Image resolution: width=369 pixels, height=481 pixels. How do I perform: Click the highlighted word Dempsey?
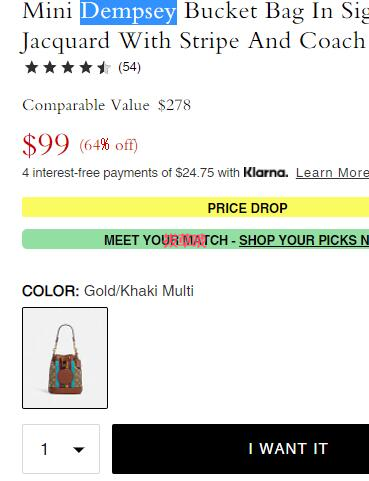coord(128,12)
